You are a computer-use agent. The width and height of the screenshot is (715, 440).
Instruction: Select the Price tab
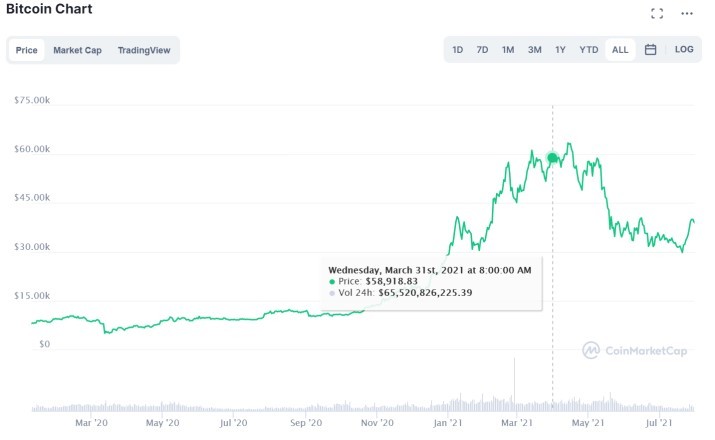click(27, 50)
